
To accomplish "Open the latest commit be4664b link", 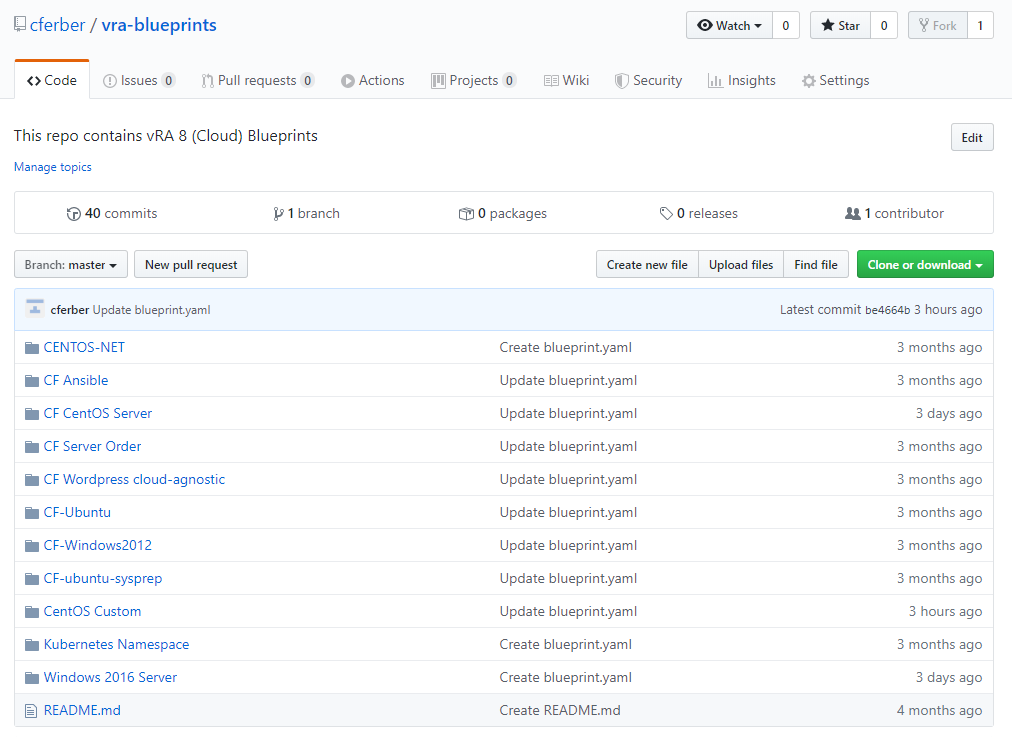I will tap(887, 310).
